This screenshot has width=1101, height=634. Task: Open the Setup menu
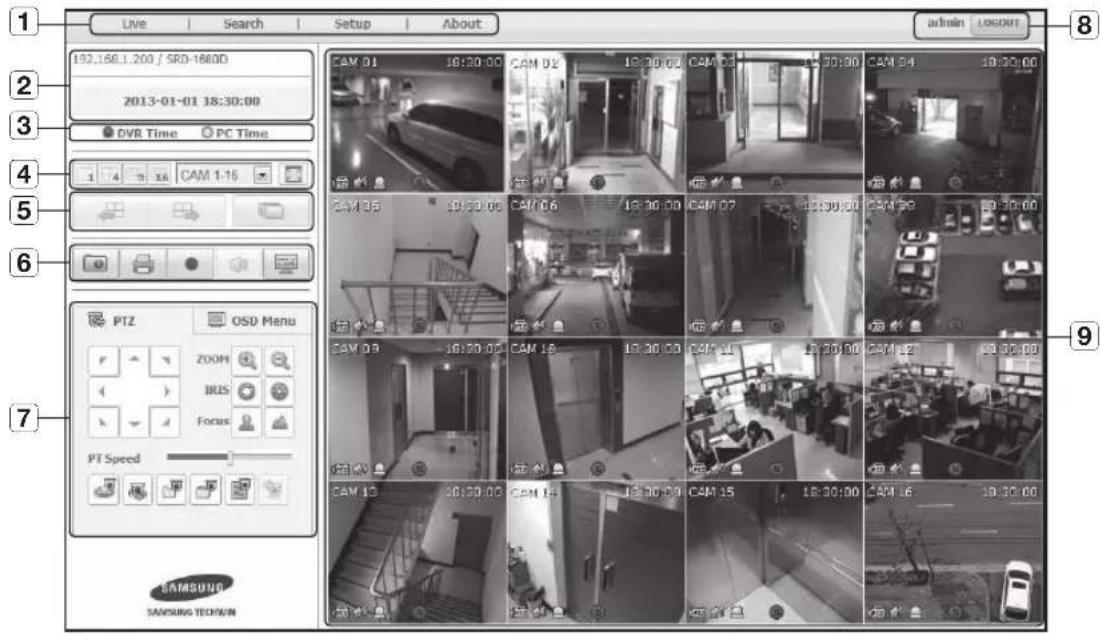[x=352, y=24]
